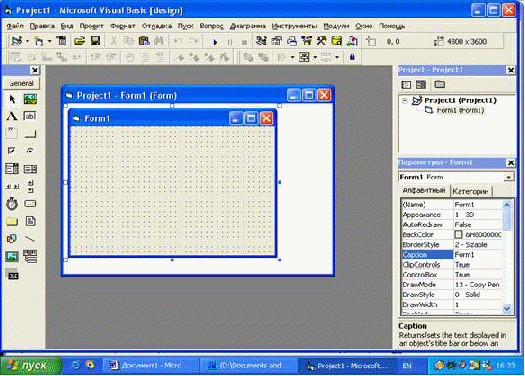Viewport: 525px width, 376px height.
Task: Open project with the folder icon
Action: pyautogui.click(x=79, y=41)
